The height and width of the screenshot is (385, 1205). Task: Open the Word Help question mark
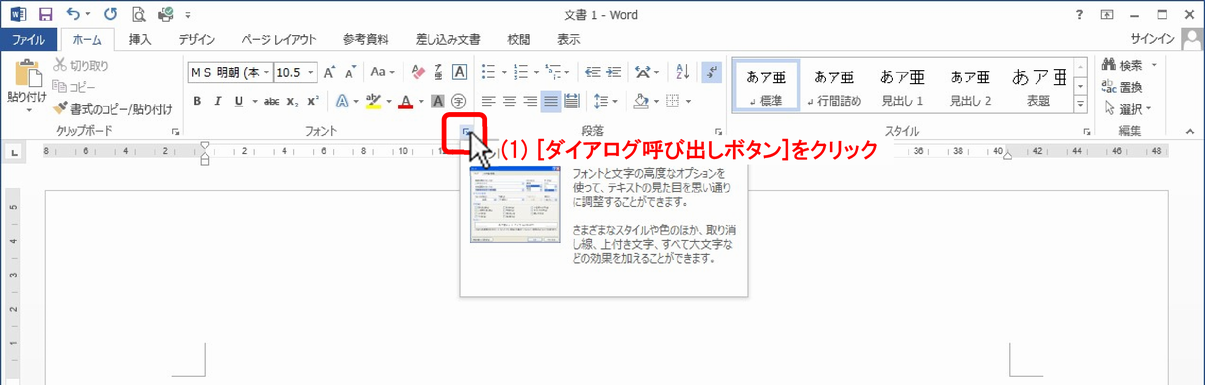[x=1079, y=15]
